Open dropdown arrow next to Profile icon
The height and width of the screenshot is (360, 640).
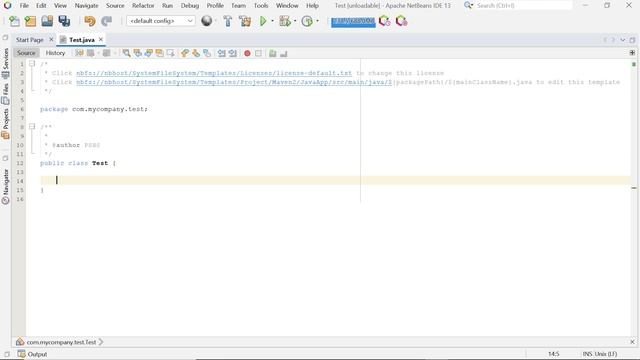pyautogui.click(x=317, y=21)
